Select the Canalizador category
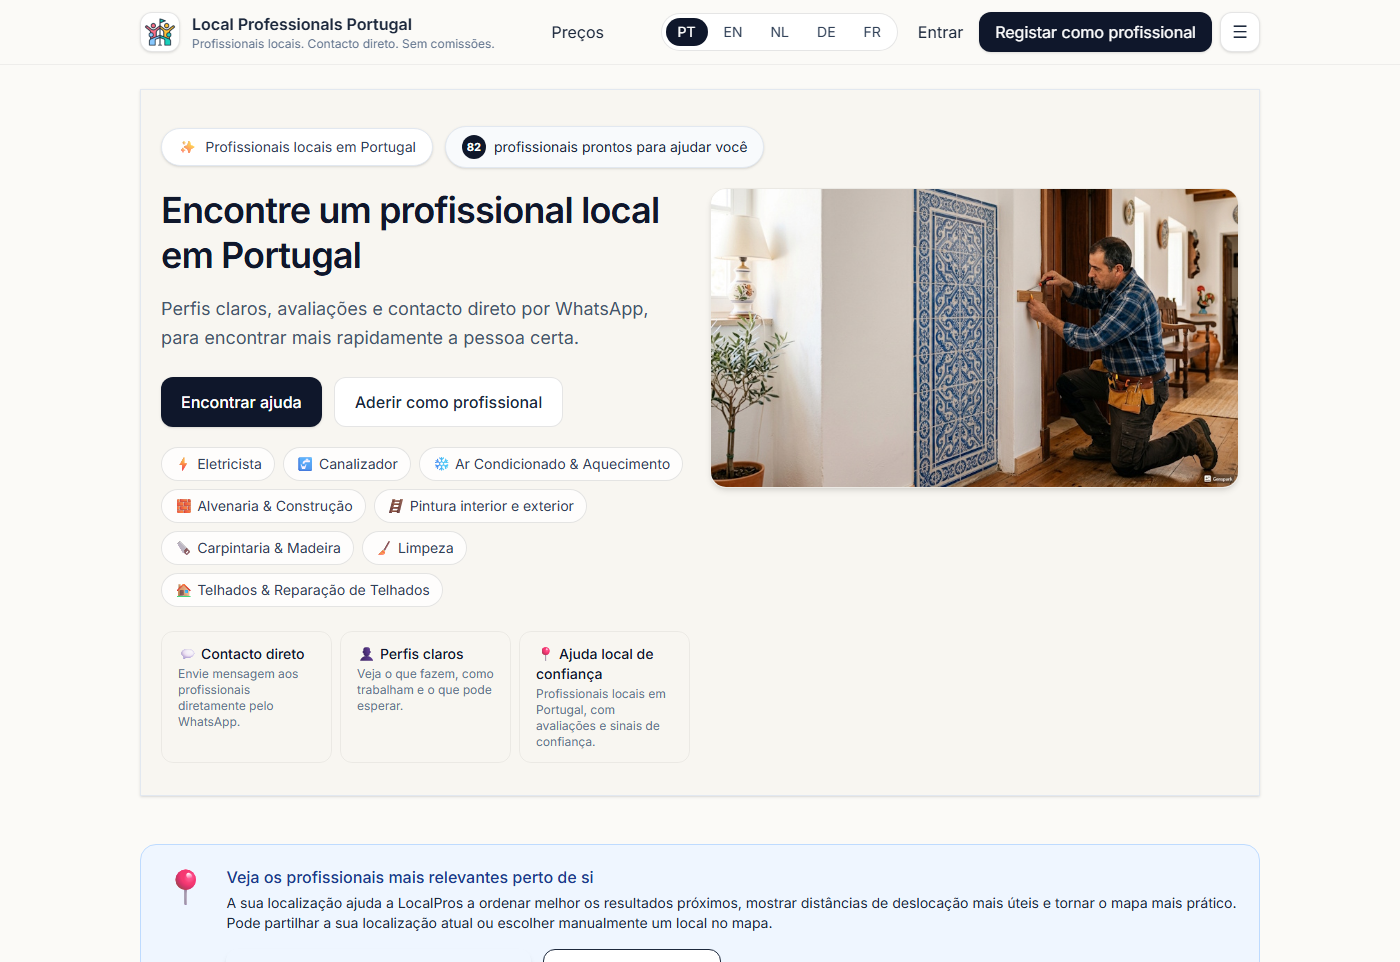The width and height of the screenshot is (1400, 962). point(347,464)
